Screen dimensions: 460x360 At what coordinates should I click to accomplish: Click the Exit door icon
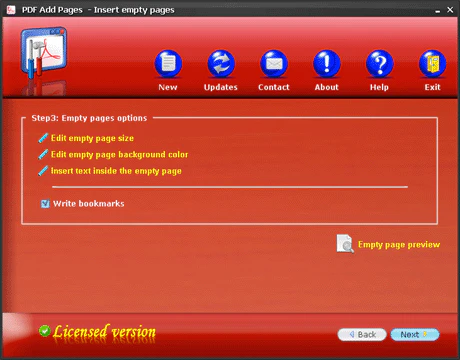click(432, 63)
